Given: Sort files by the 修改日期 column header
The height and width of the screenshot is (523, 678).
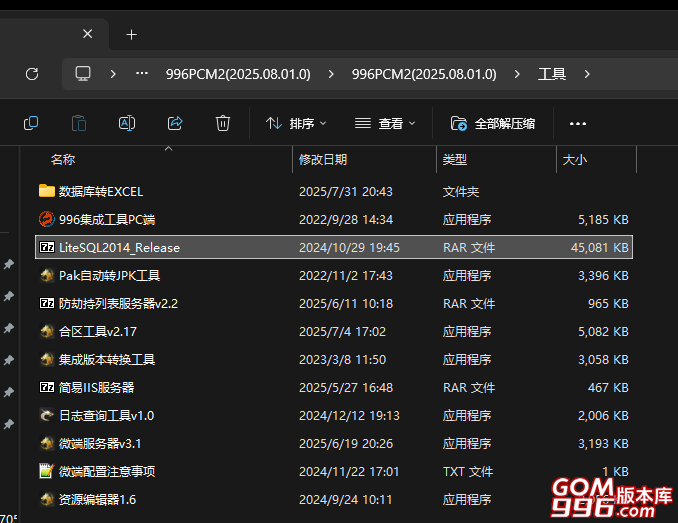Looking at the screenshot, I should click(323, 159).
